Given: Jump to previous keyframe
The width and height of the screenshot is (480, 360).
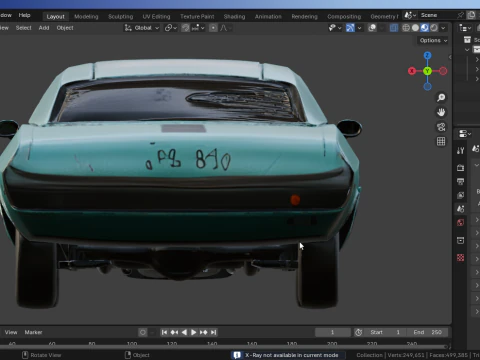Looking at the screenshot, I should tap(174, 332).
